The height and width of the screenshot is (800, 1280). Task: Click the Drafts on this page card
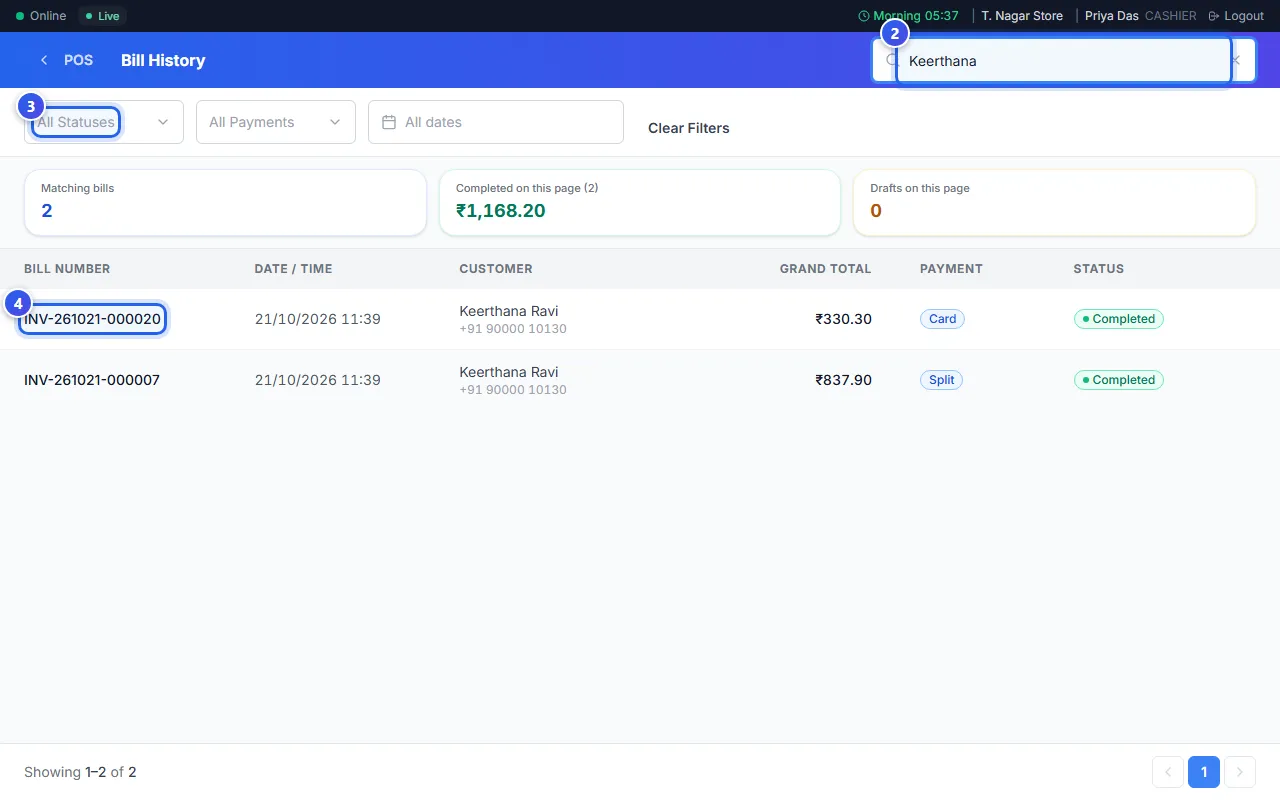click(1054, 203)
